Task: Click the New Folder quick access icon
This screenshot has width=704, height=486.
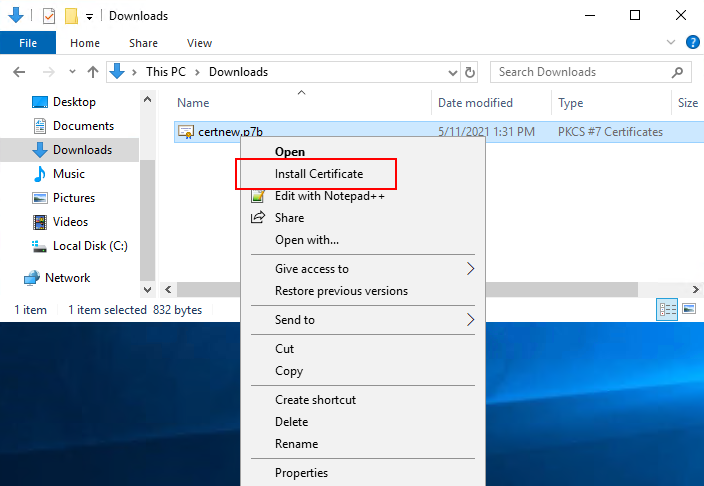Action: pos(71,16)
